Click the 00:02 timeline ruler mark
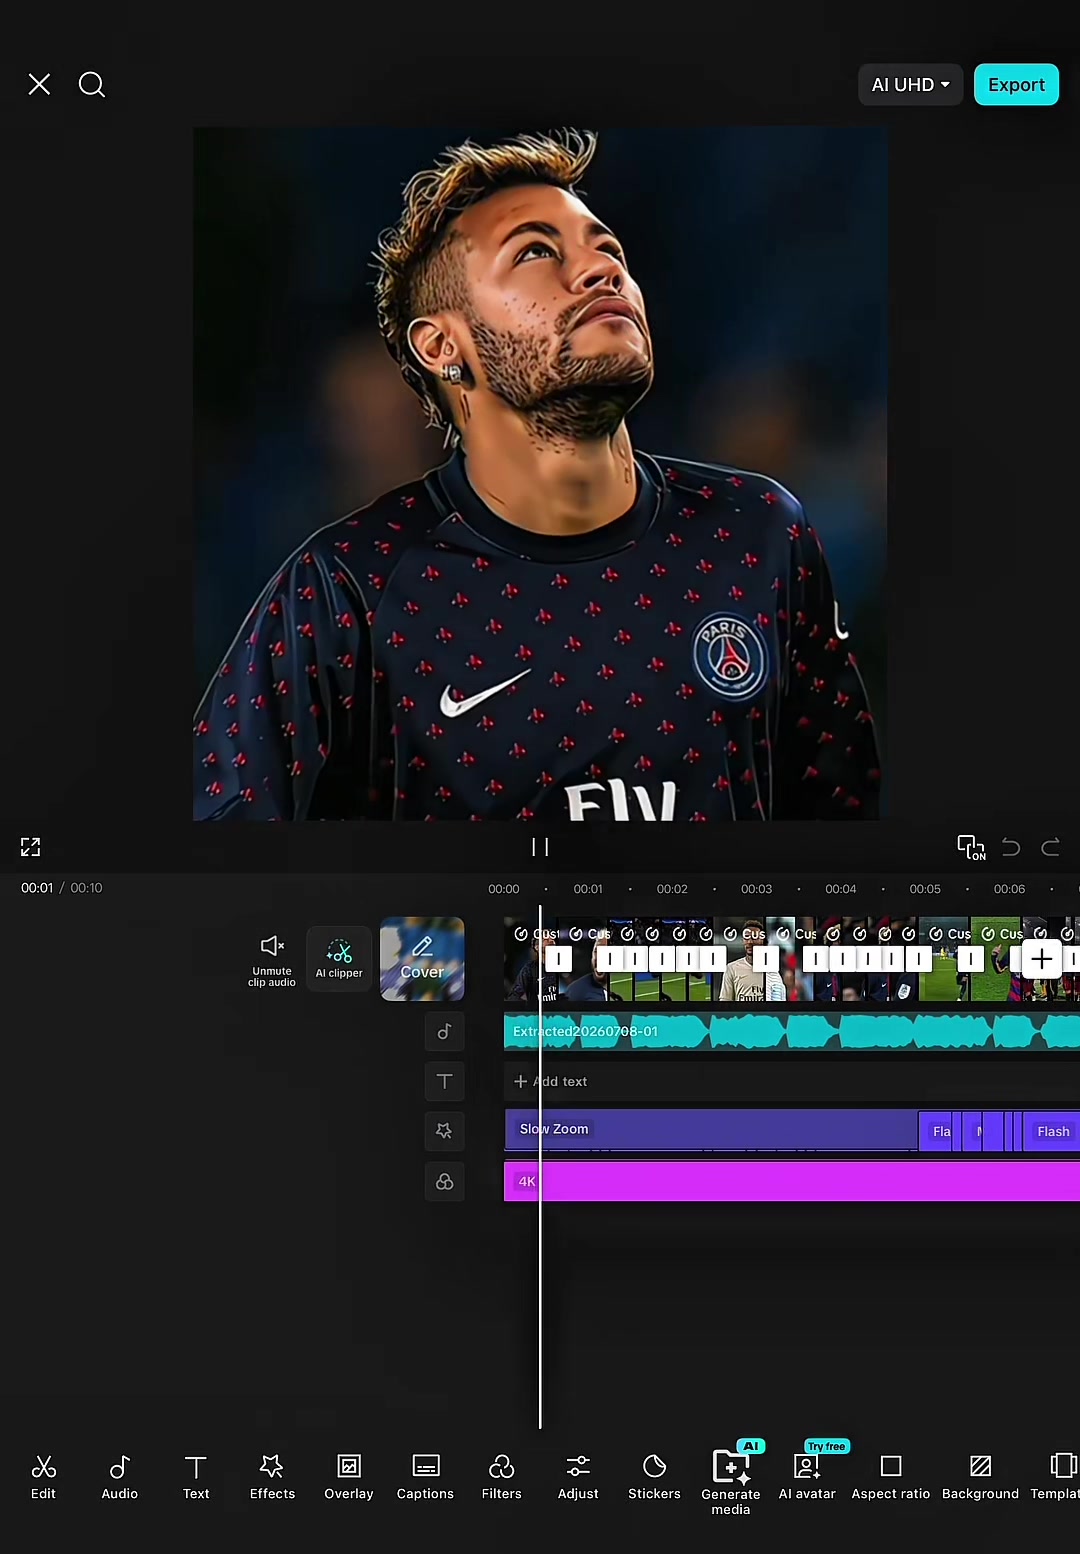The height and width of the screenshot is (1554, 1080). (672, 889)
